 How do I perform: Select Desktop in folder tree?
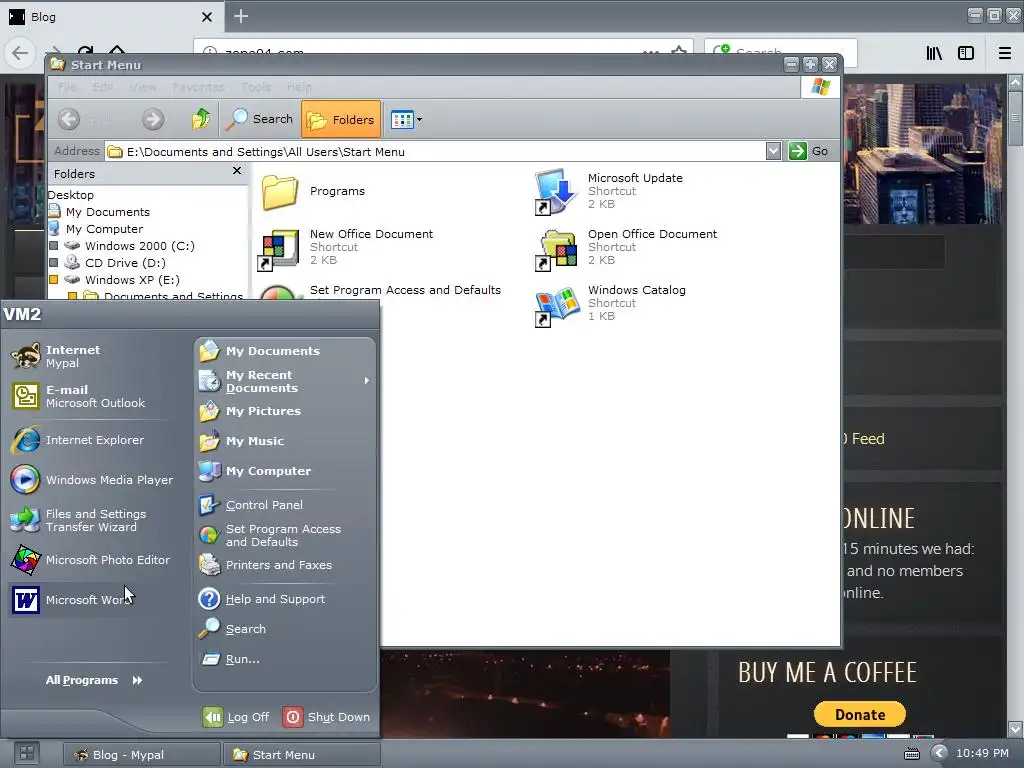[x=71, y=195]
